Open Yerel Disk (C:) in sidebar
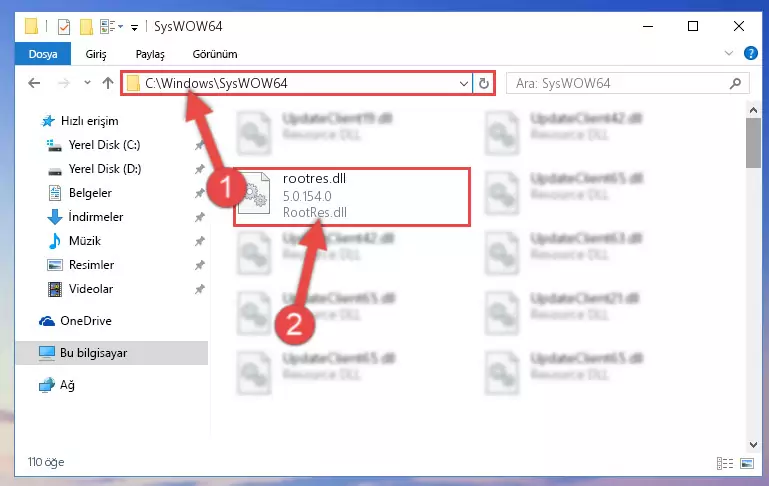The height and width of the screenshot is (486, 769). (x=104, y=145)
